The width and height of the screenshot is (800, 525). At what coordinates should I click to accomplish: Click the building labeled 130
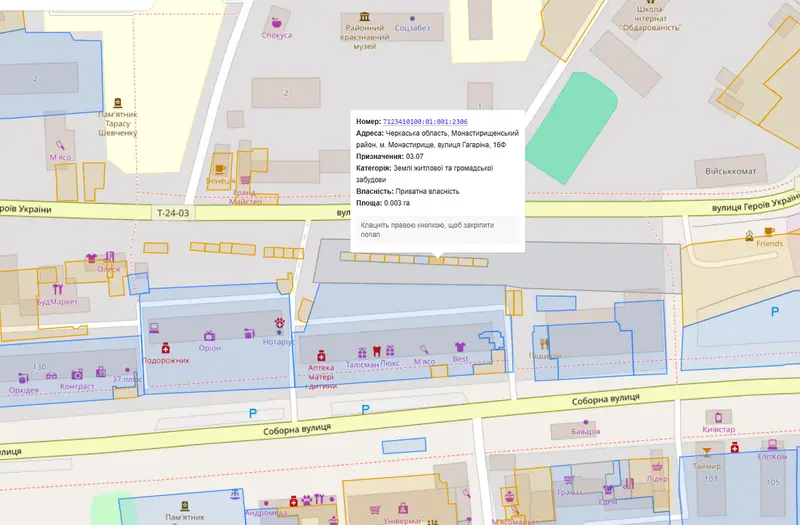coord(39,367)
